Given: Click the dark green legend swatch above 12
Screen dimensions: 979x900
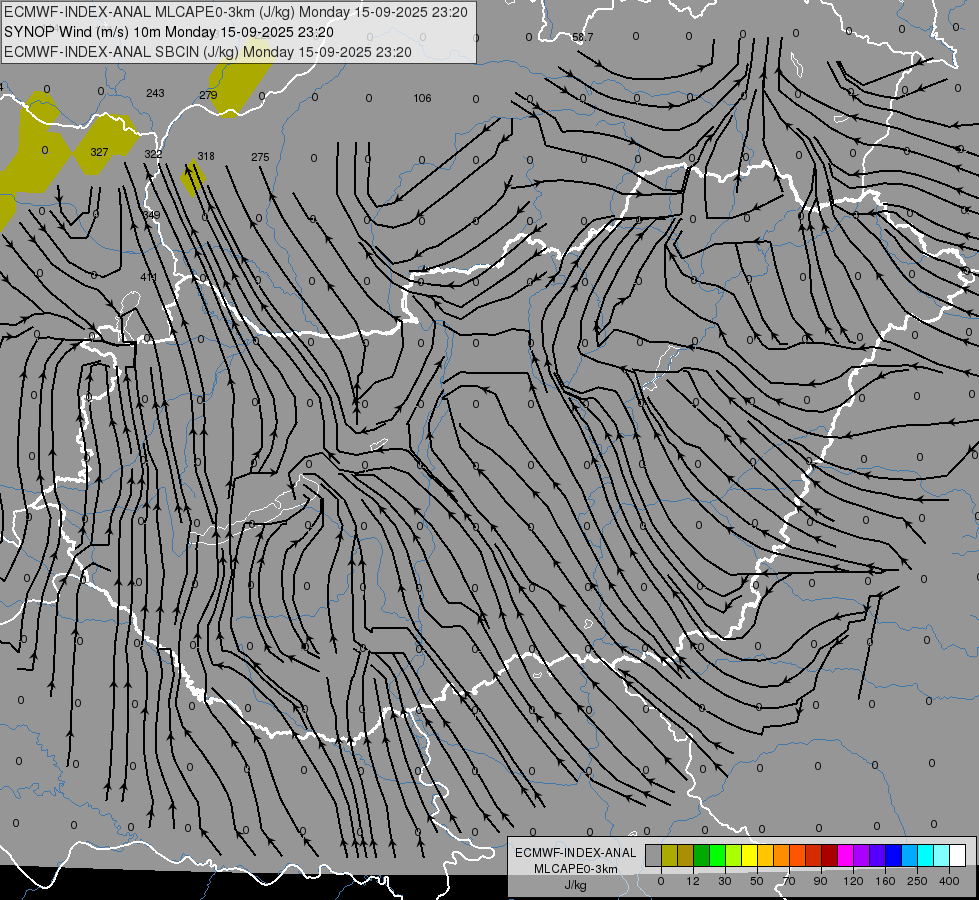Looking at the screenshot, I should point(701,855).
